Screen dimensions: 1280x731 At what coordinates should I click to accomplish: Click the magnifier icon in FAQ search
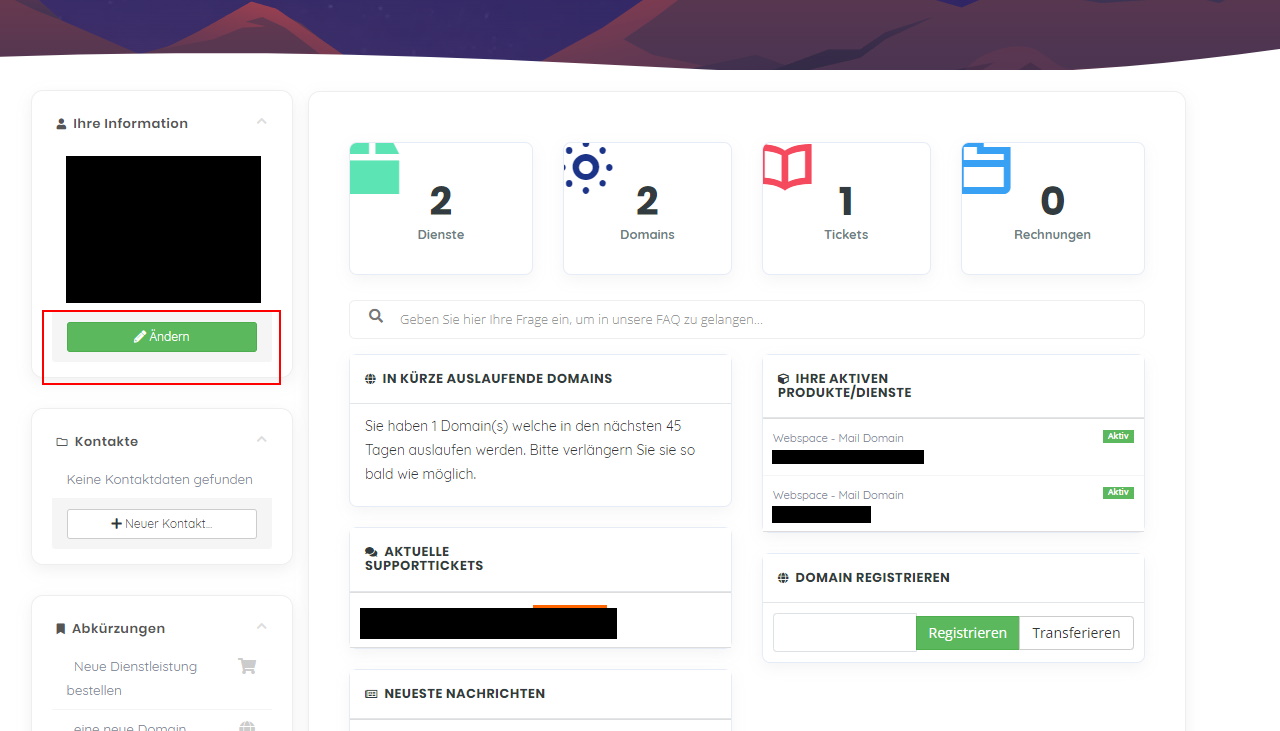point(376,316)
